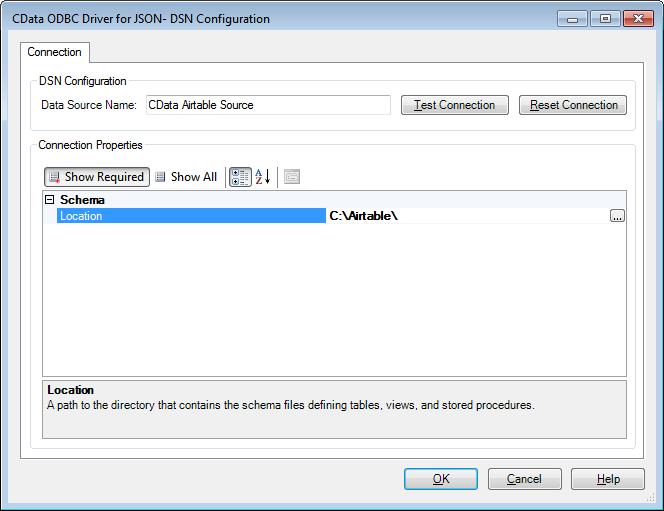Toggle Show Required properties filter
The image size is (664, 511).
(x=97, y=177)
